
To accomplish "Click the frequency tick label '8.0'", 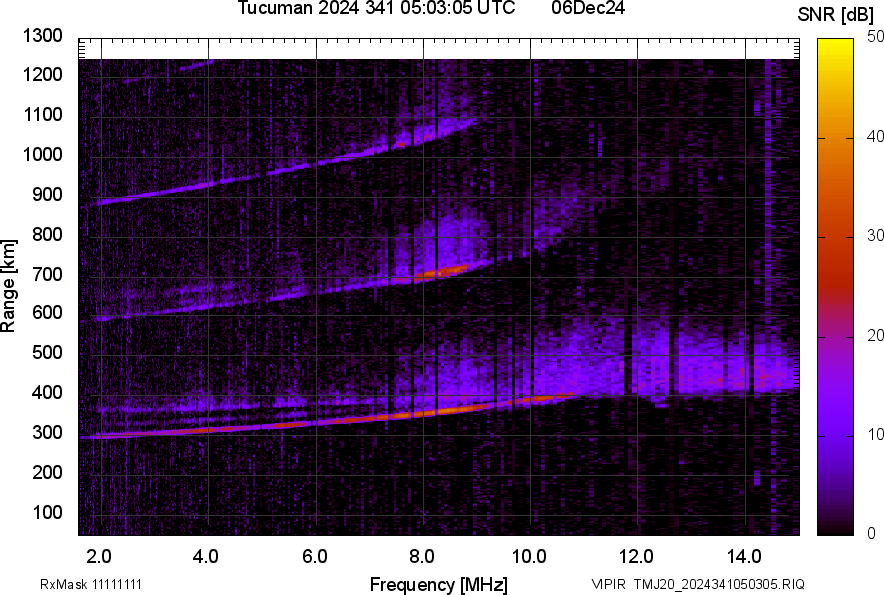I will click(x=422, y=557).
